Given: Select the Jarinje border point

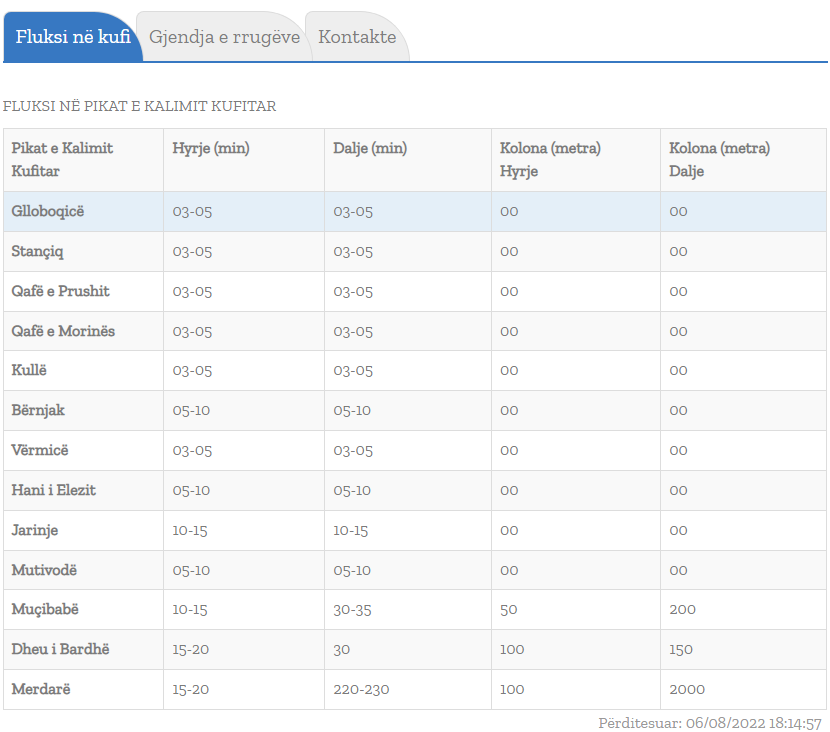Looking at the screenshot, I should pos(35,530).
